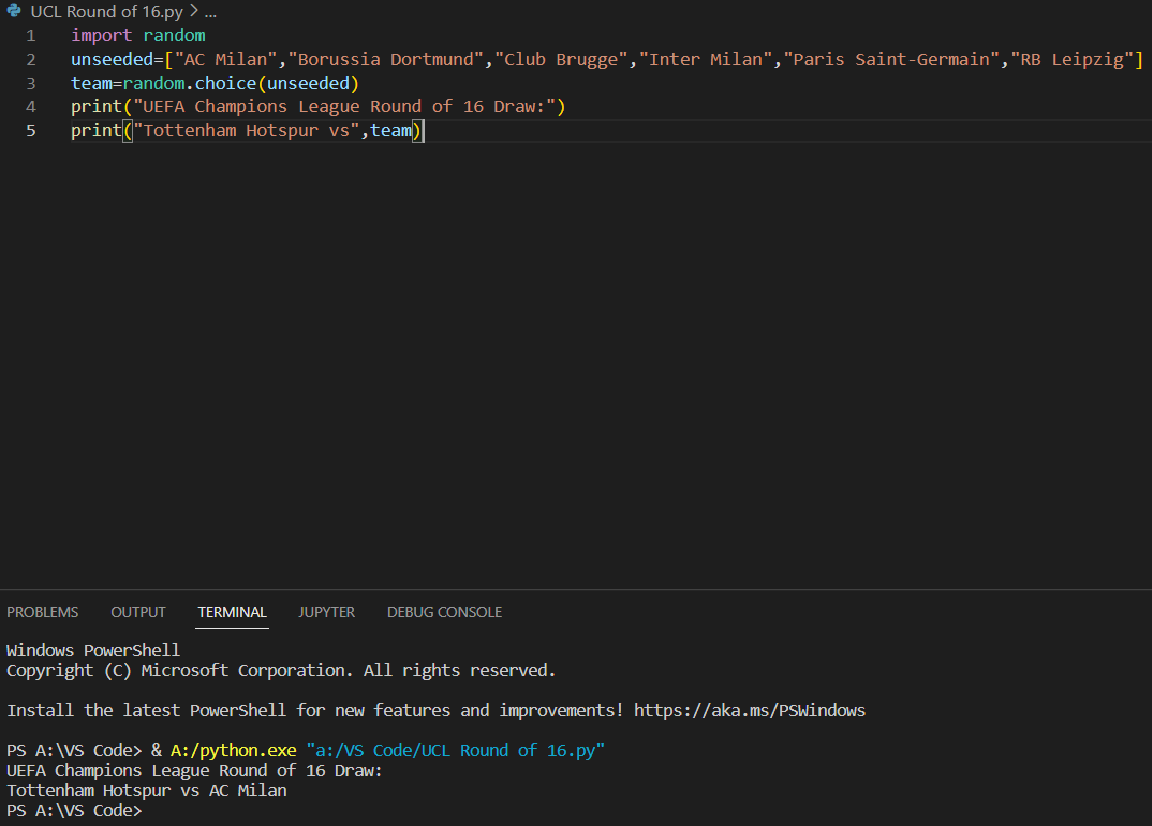Screen dimensions: 1152x826
Task: Click the "Tottenham Hotspur vs" string in the editor
Action: pyautogui.click(x=246, y=131)
